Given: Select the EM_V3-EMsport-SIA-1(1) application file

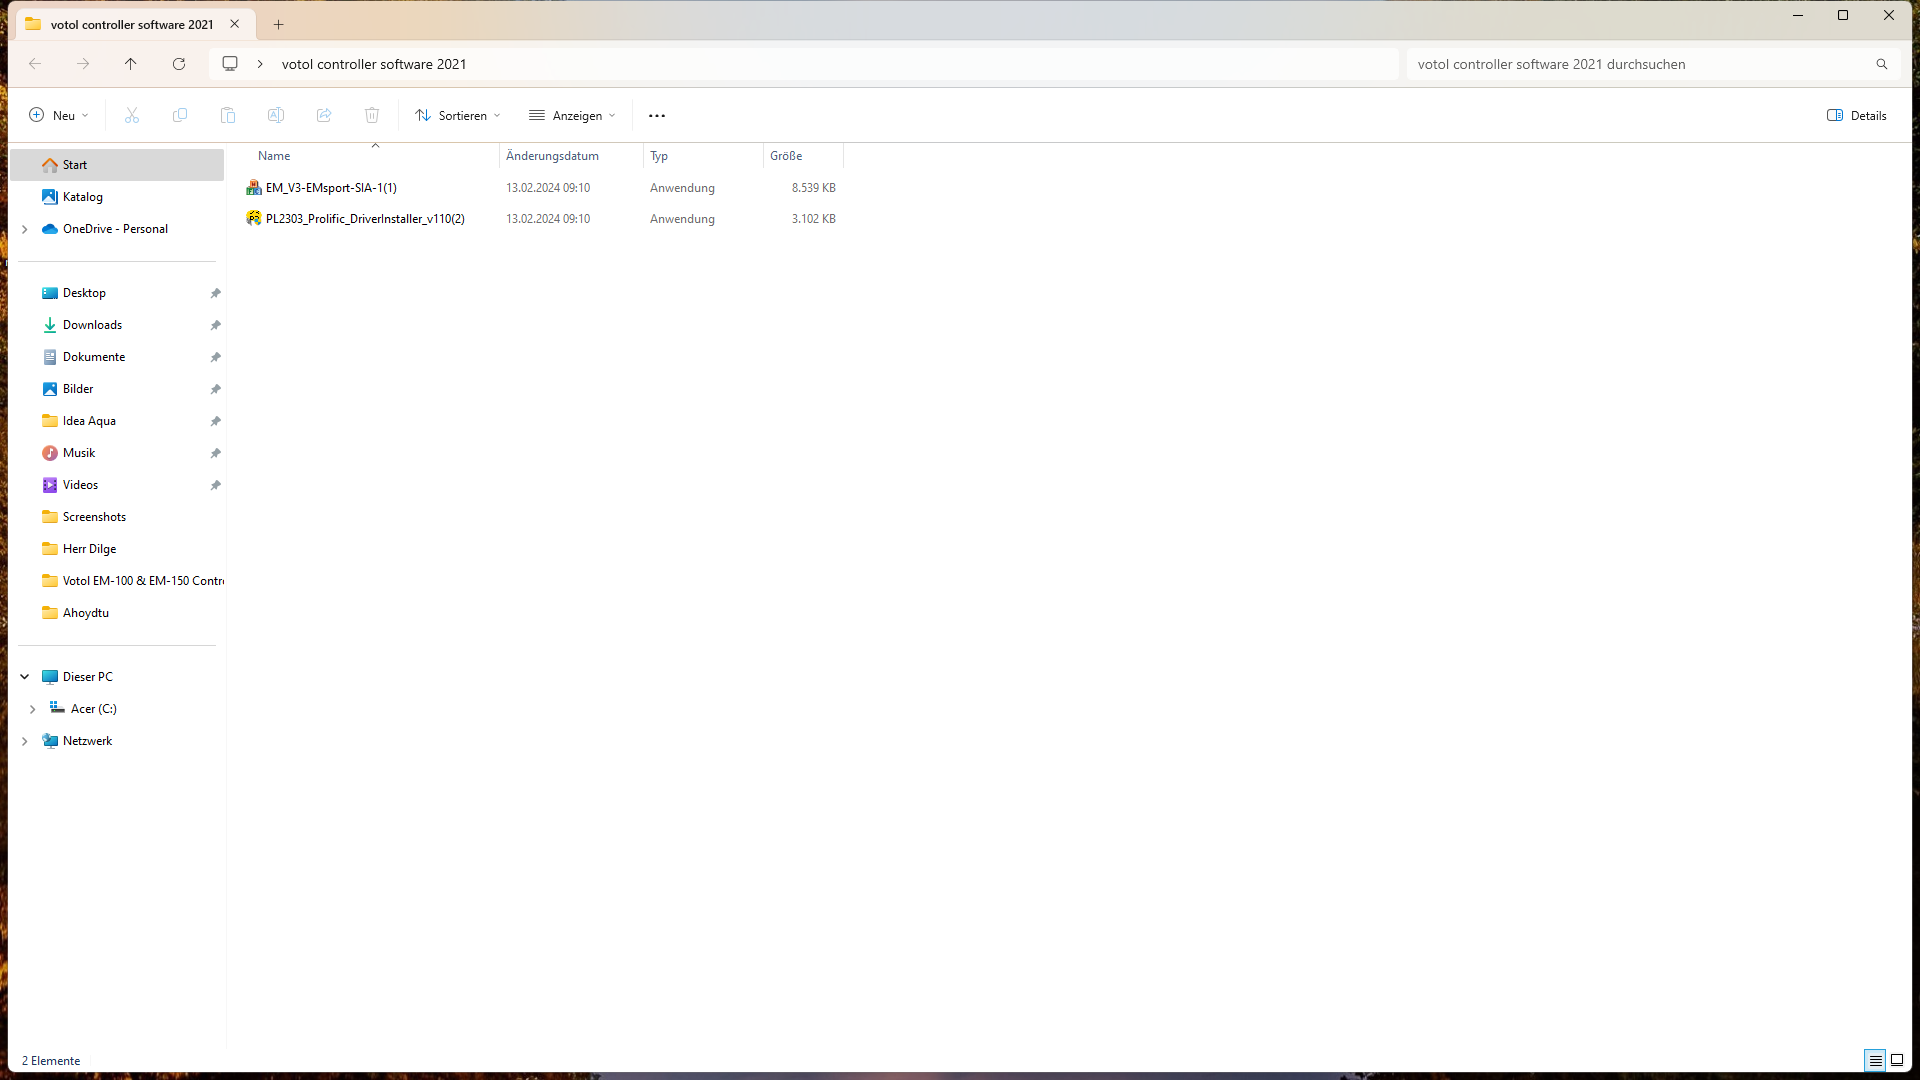Looking at the screenshot, I should click(331, 188).
